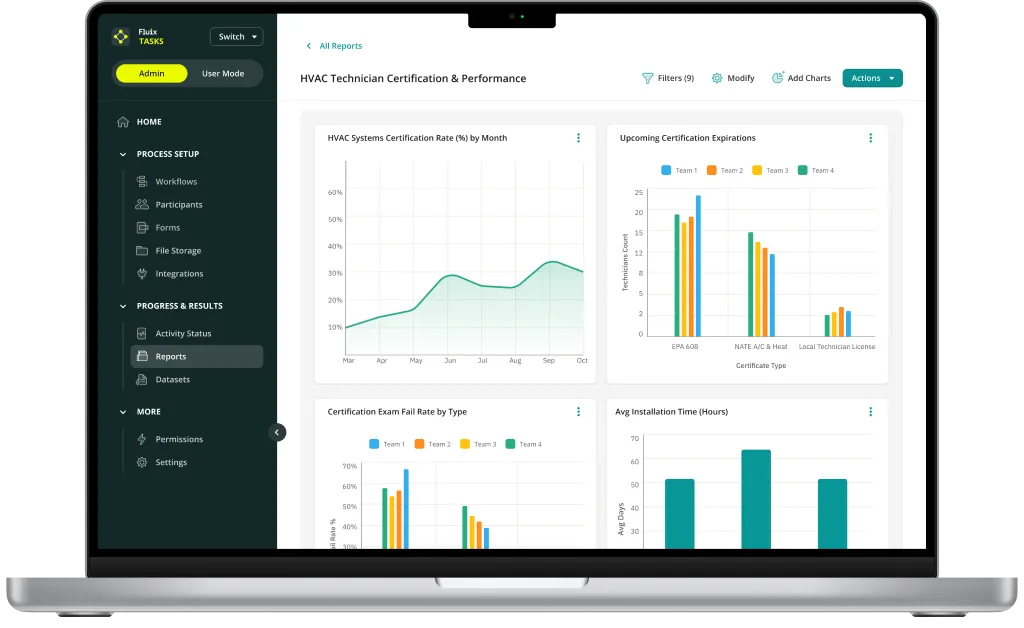This screenshot has height=628, width=1024.
Task: Switch to User Mode
Action: (x=223, y=74)
